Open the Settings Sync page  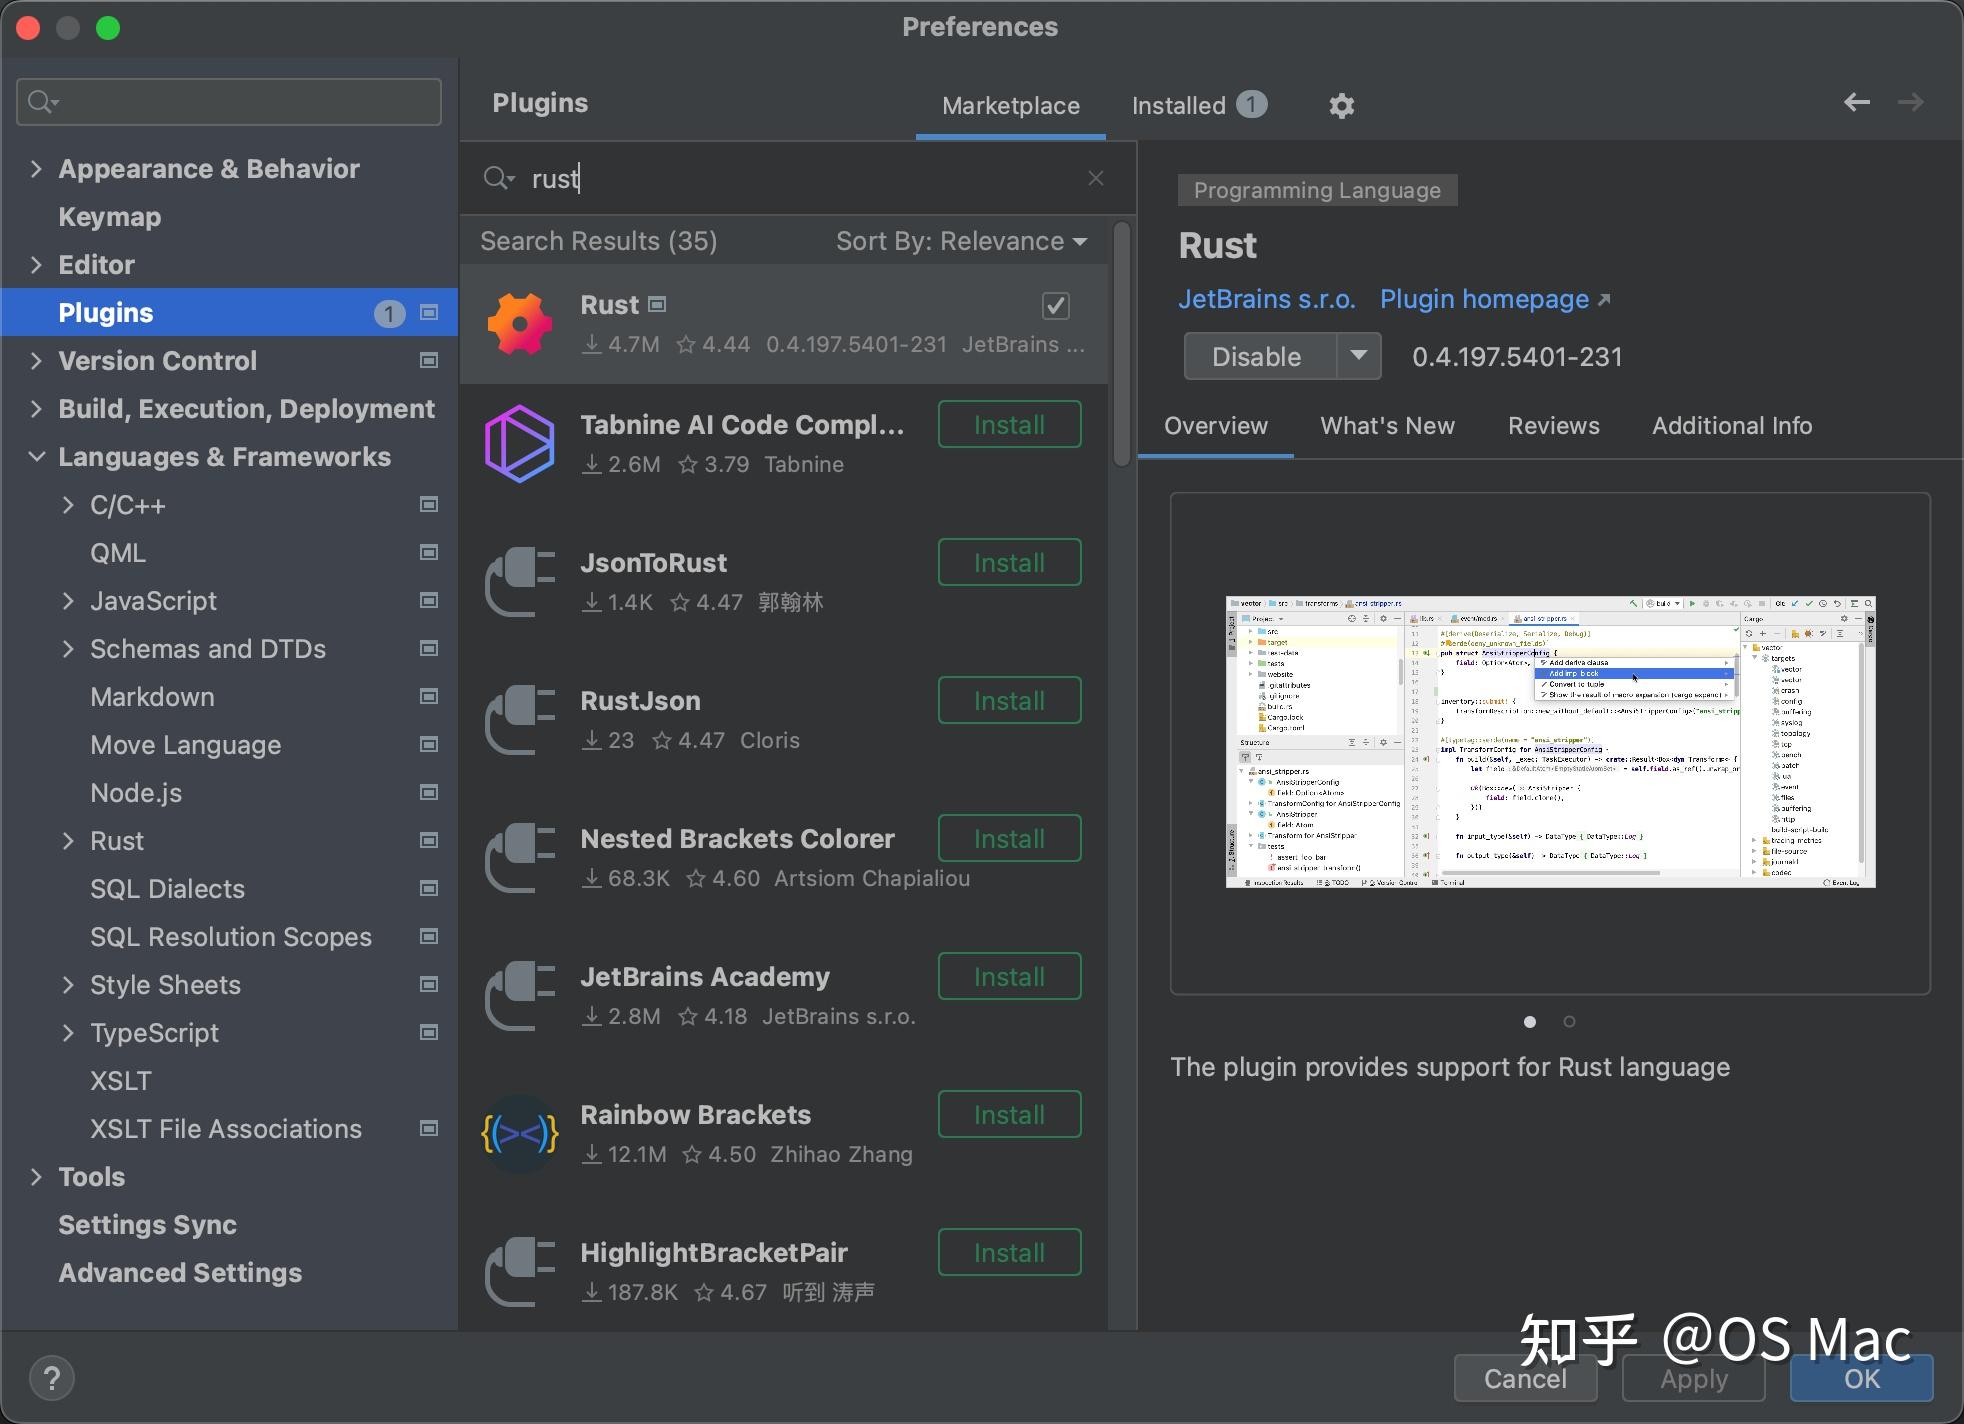(147, 1224)
